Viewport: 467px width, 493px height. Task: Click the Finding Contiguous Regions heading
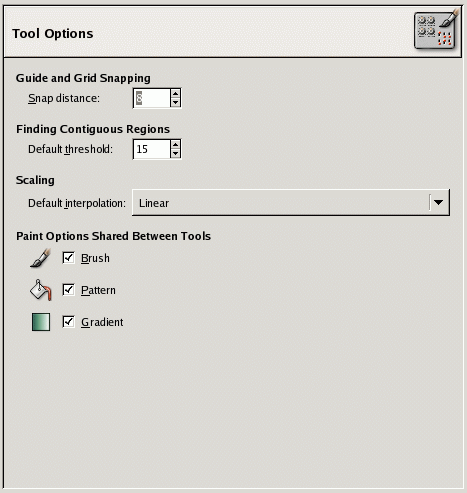[x=93, y=129]
